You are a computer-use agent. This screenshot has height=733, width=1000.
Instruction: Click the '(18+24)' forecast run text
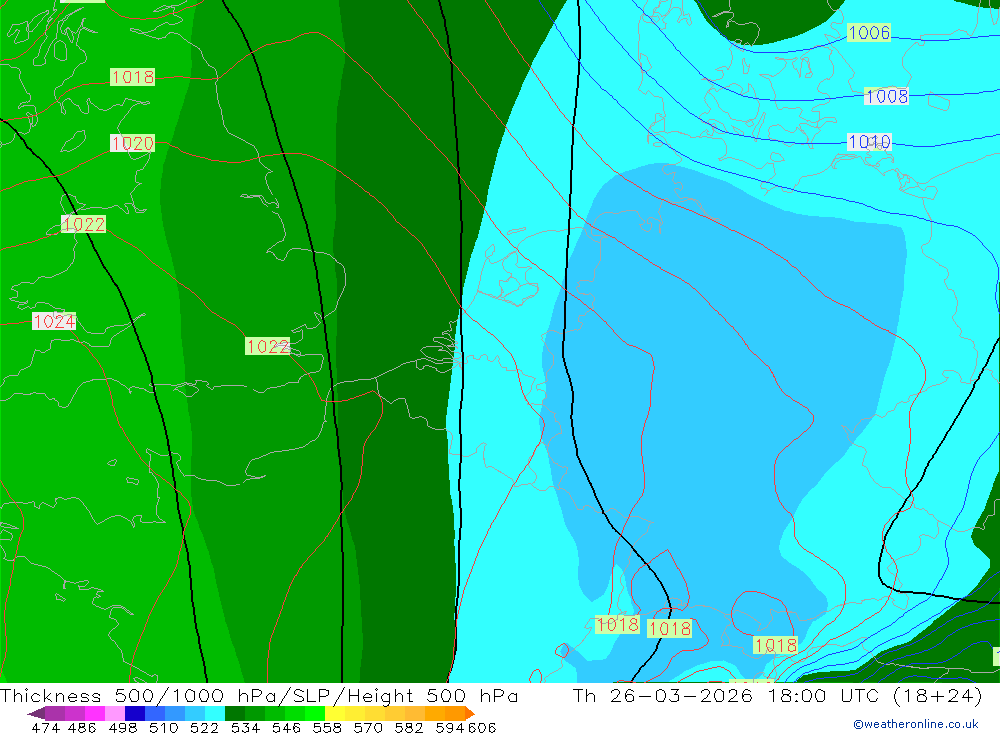point(938,695)
